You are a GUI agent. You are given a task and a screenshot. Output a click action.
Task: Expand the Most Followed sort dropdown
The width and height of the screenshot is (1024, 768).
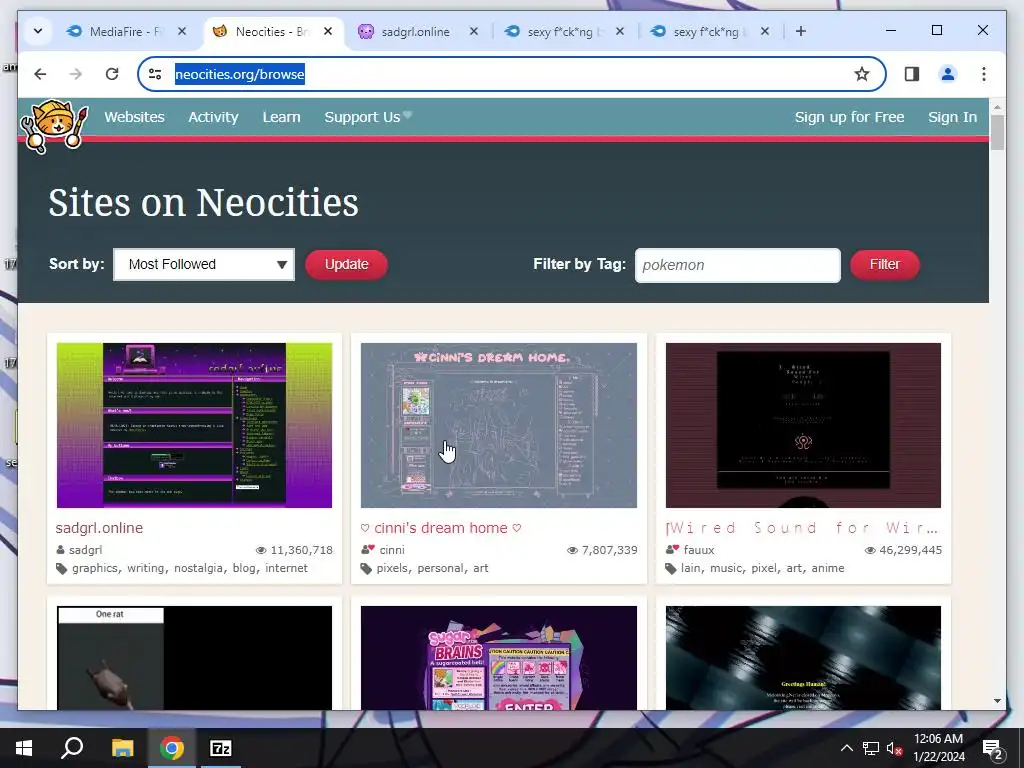(204, 264)
